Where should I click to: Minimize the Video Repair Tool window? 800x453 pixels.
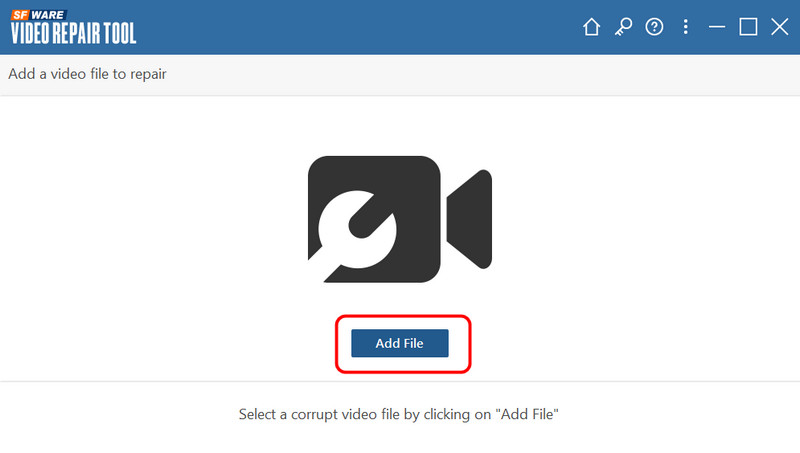click(x=716, y=28)
